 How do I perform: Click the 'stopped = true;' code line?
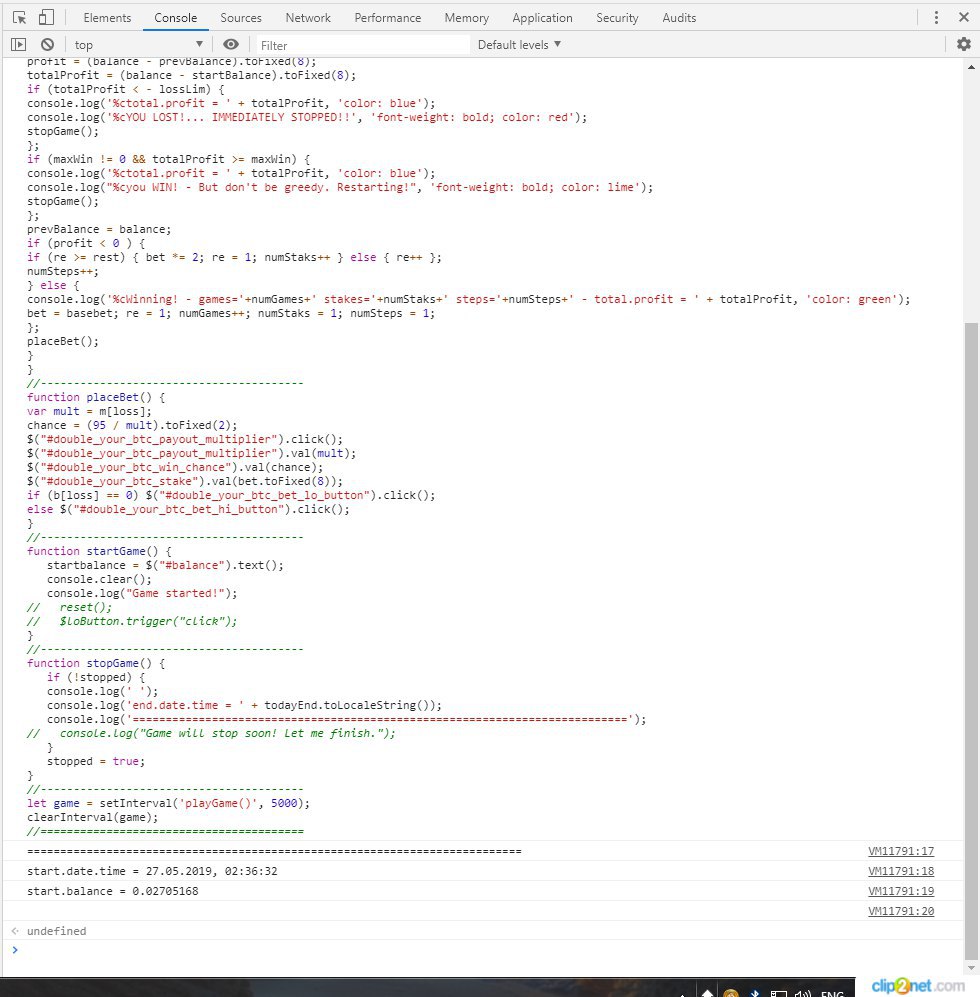tap(96, 761)
